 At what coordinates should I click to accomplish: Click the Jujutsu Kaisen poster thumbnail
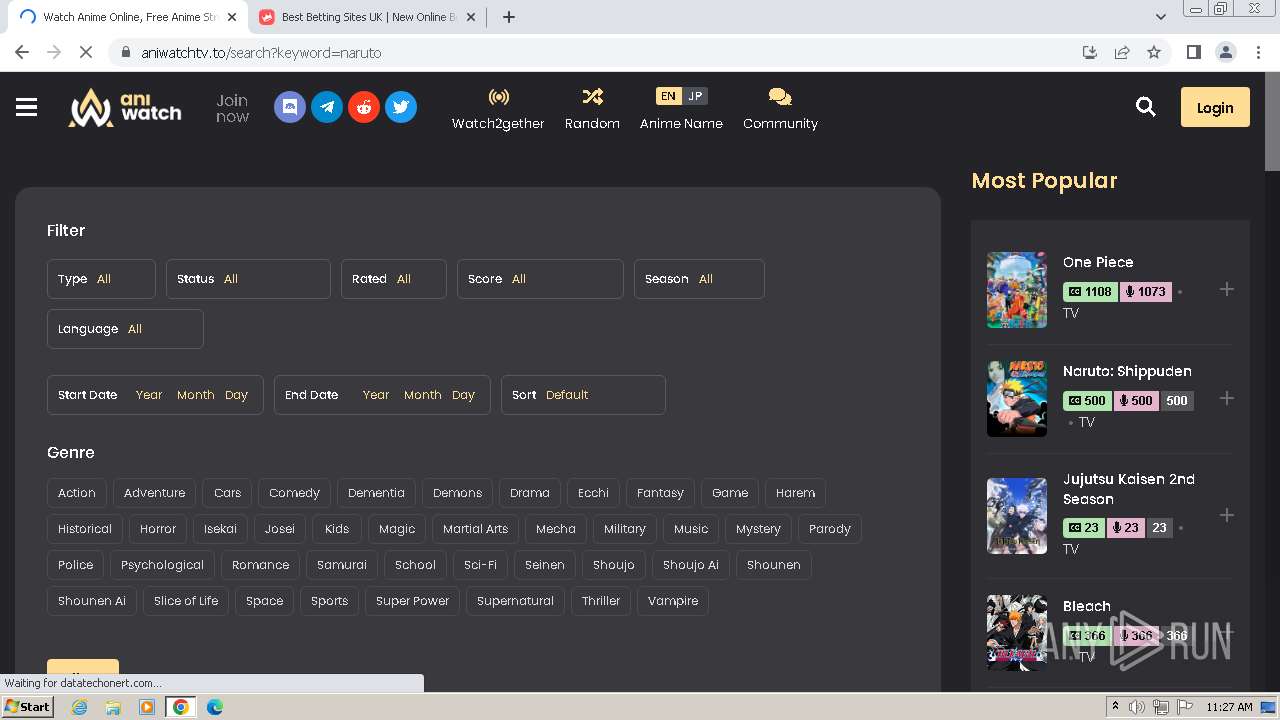[x=1017, y=516]
